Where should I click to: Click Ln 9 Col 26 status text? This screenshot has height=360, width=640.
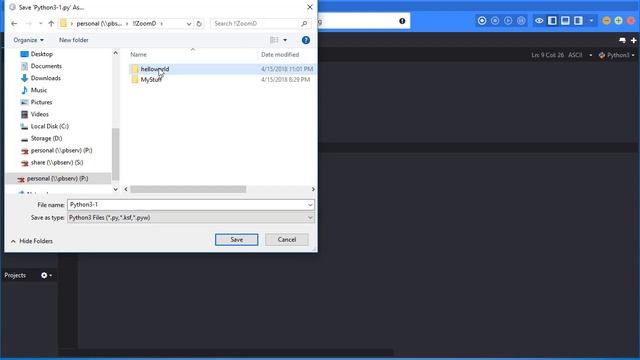pos(547,55)
